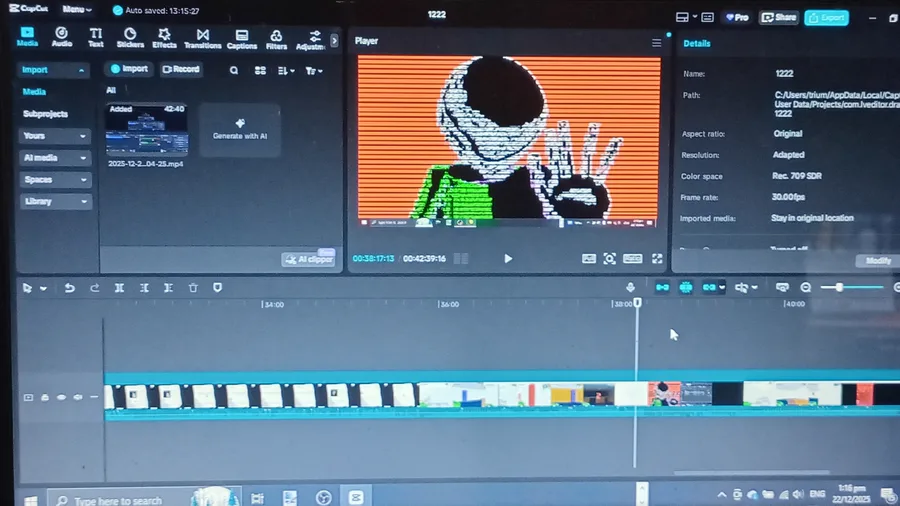The image size is (900, 506).
Task: Click the Export button
Action: coord(827,18)
